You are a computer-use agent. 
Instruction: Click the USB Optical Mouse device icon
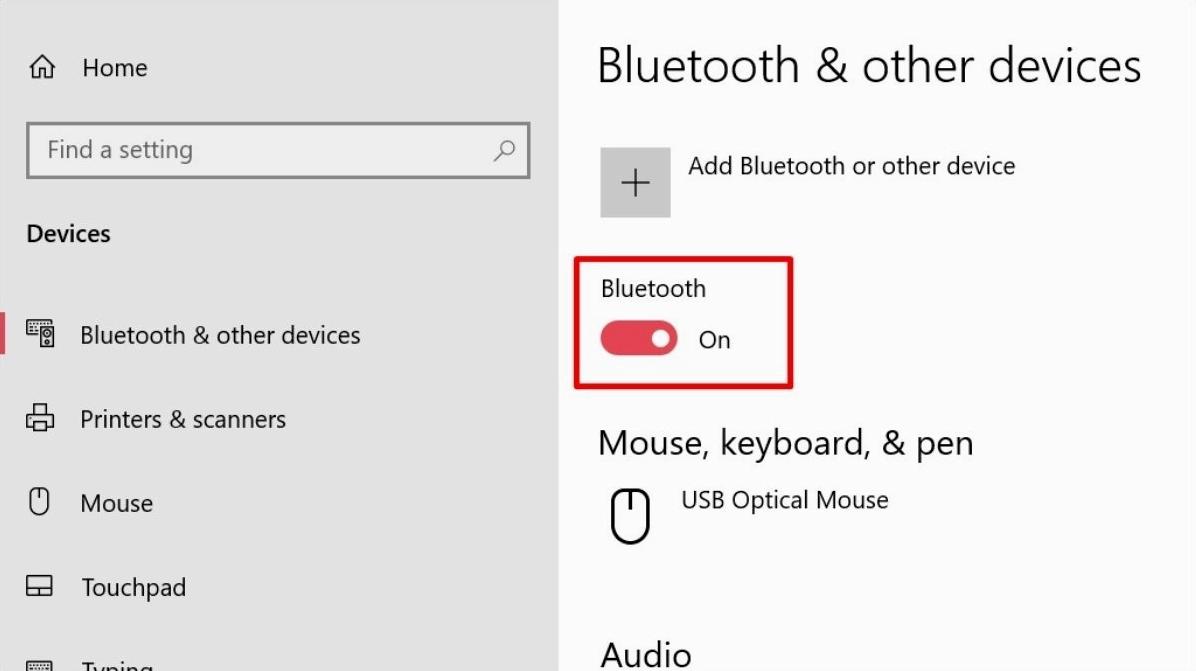point(631,514)
